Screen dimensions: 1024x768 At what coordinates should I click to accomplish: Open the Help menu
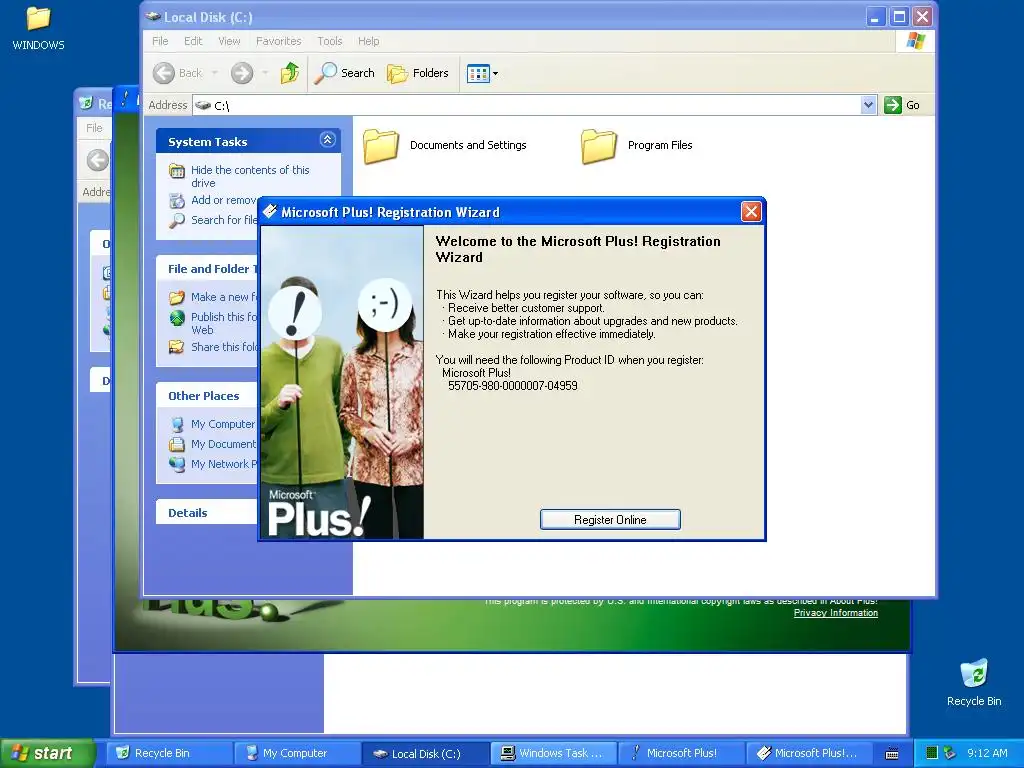point(368,41)
